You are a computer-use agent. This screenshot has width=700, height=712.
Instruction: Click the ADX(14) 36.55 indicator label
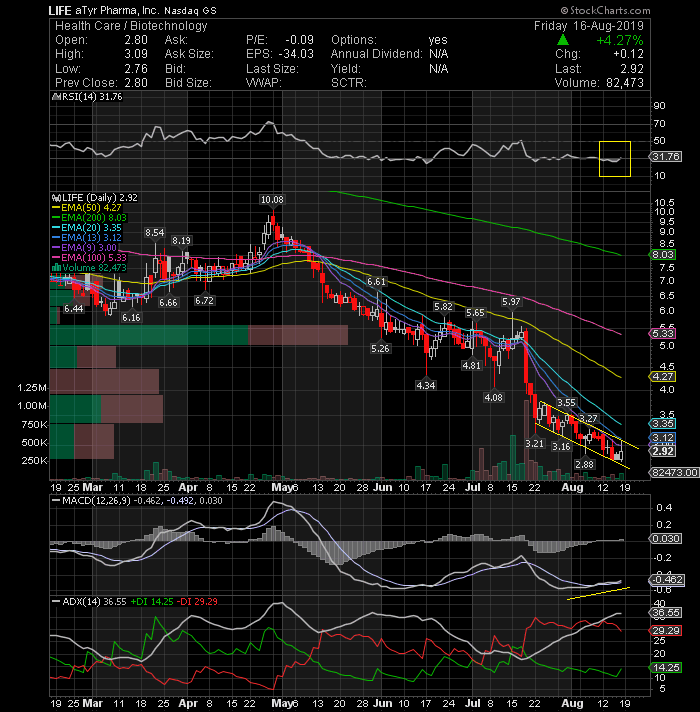click(94, 602)
